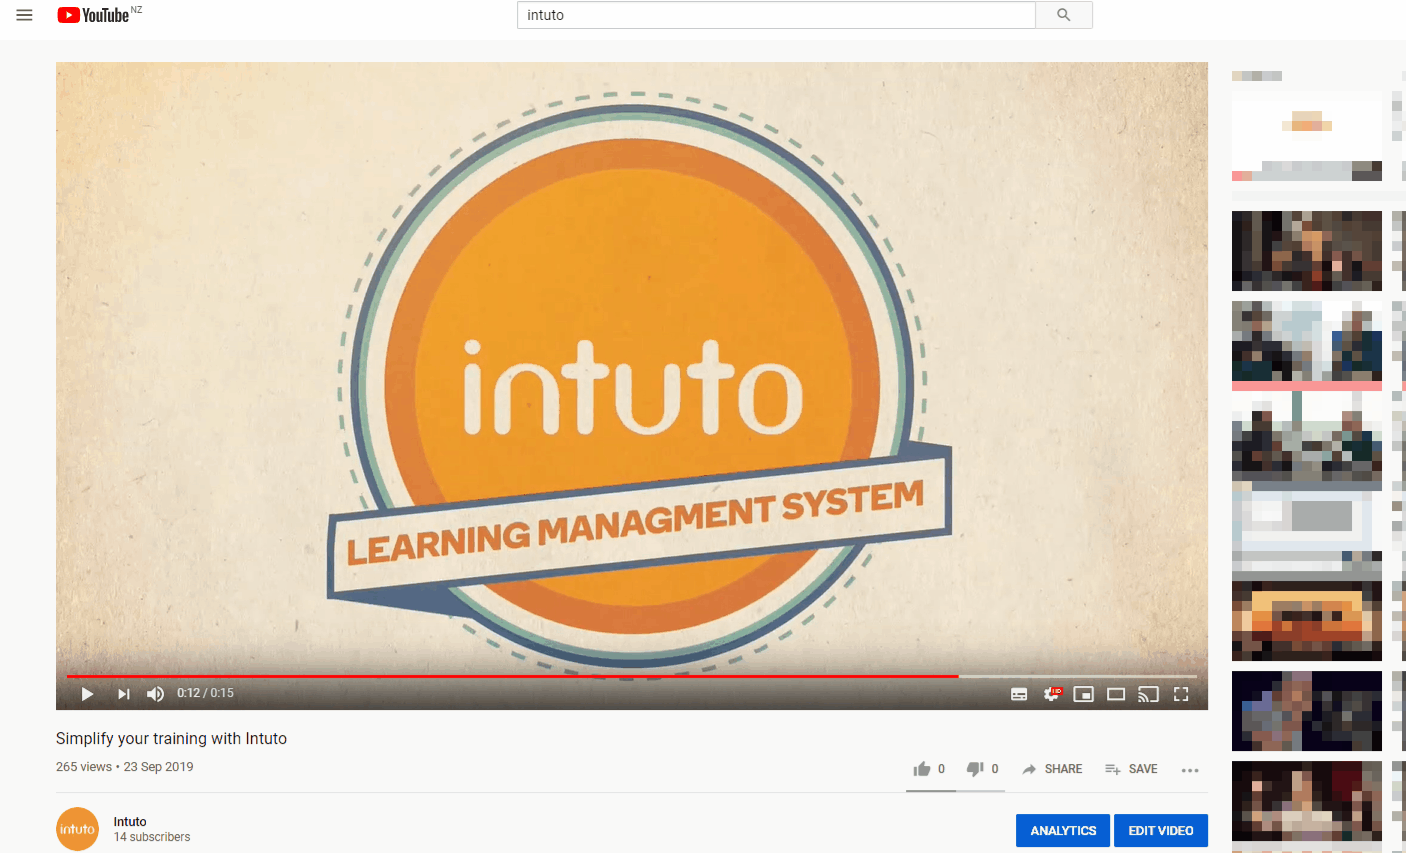Open the hamburger guide menu
This screenshot has height=853, width=1406.
(25, 15)
